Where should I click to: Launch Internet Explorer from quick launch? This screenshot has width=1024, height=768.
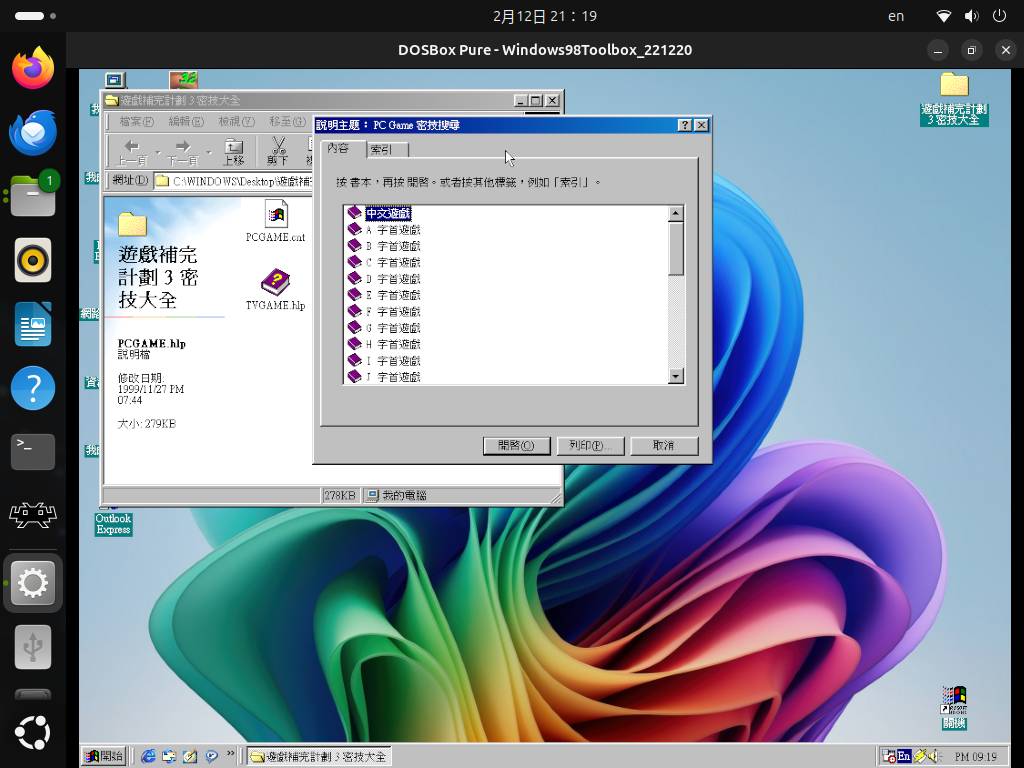[148, 756]
